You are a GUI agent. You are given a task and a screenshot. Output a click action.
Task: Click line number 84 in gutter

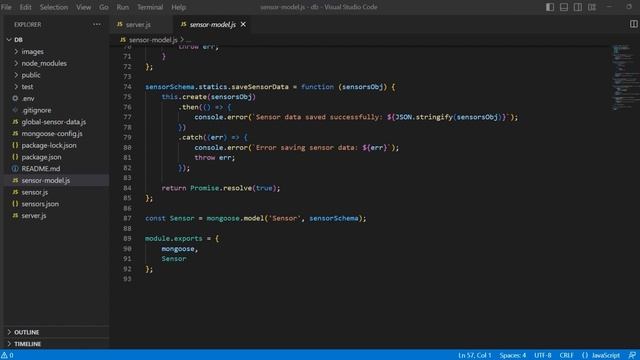tap(127, 188)
